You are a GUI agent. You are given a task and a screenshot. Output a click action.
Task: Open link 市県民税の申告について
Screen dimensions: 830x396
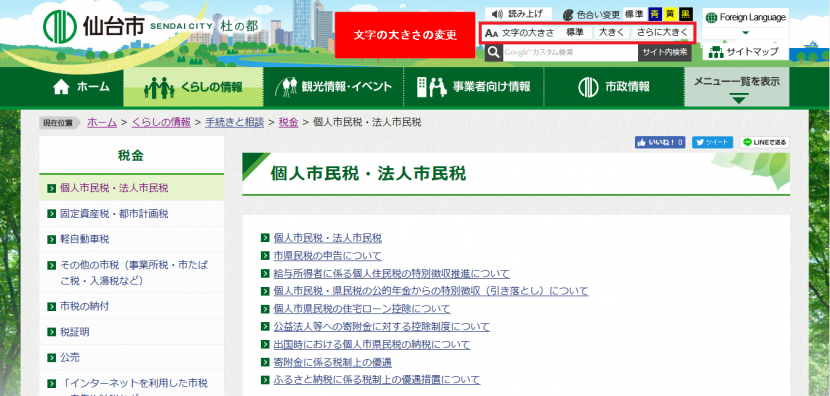click(328, 256)
